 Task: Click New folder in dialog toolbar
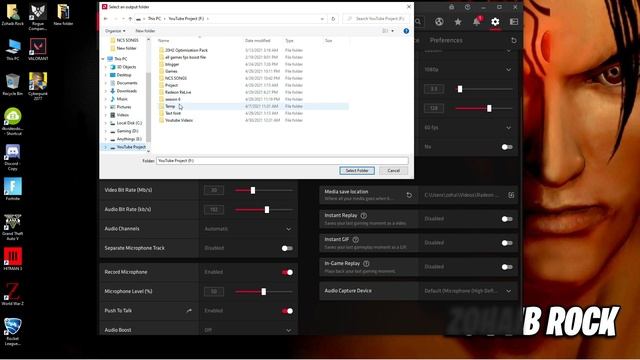point(145,31)
